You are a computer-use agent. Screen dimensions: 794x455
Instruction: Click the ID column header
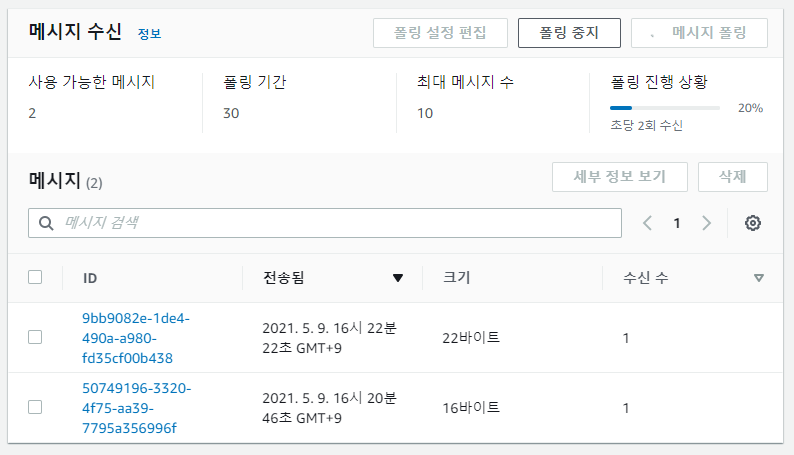tap(90, 278)
